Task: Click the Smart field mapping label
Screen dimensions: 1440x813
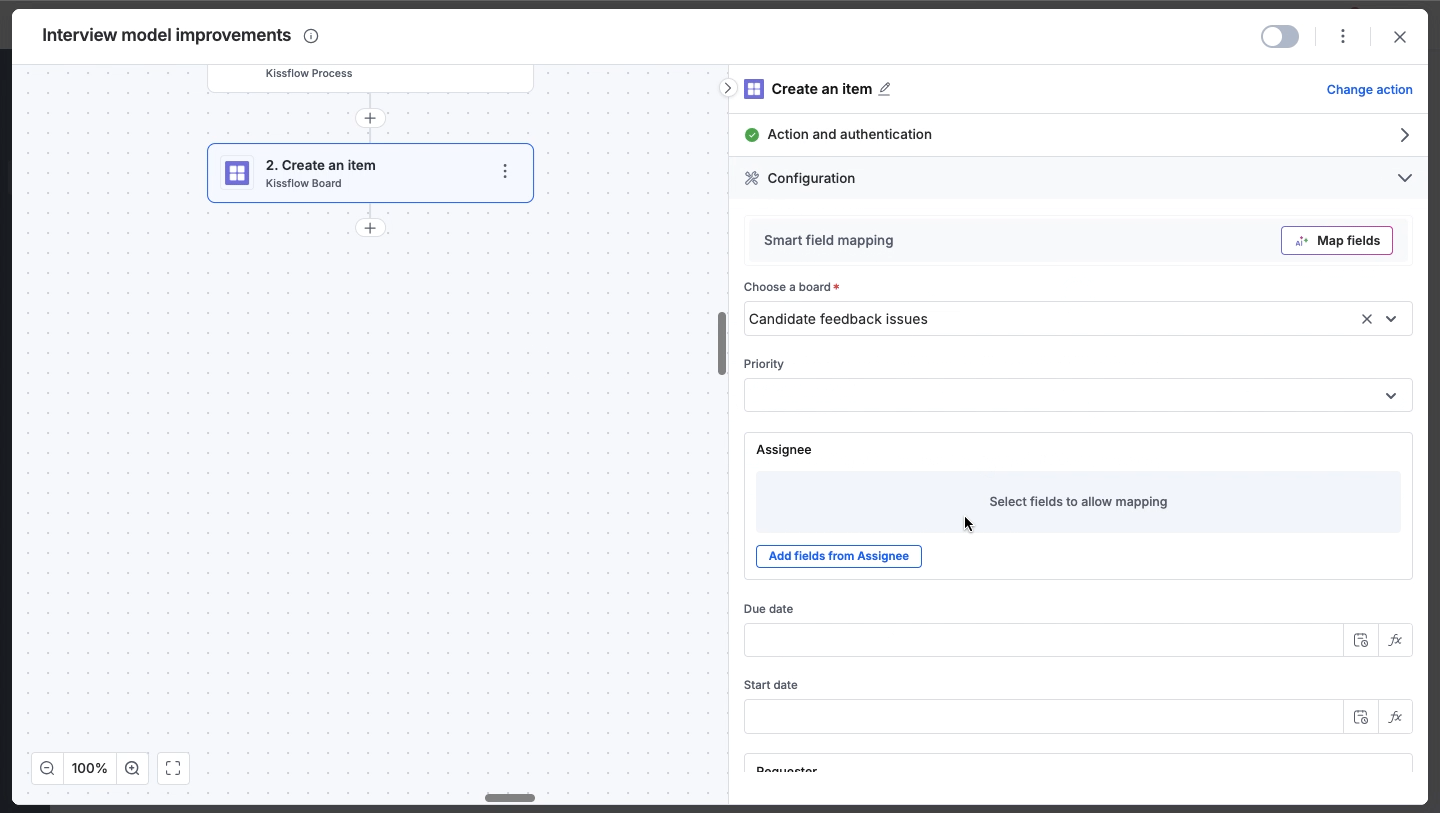Action: [829, 240]
